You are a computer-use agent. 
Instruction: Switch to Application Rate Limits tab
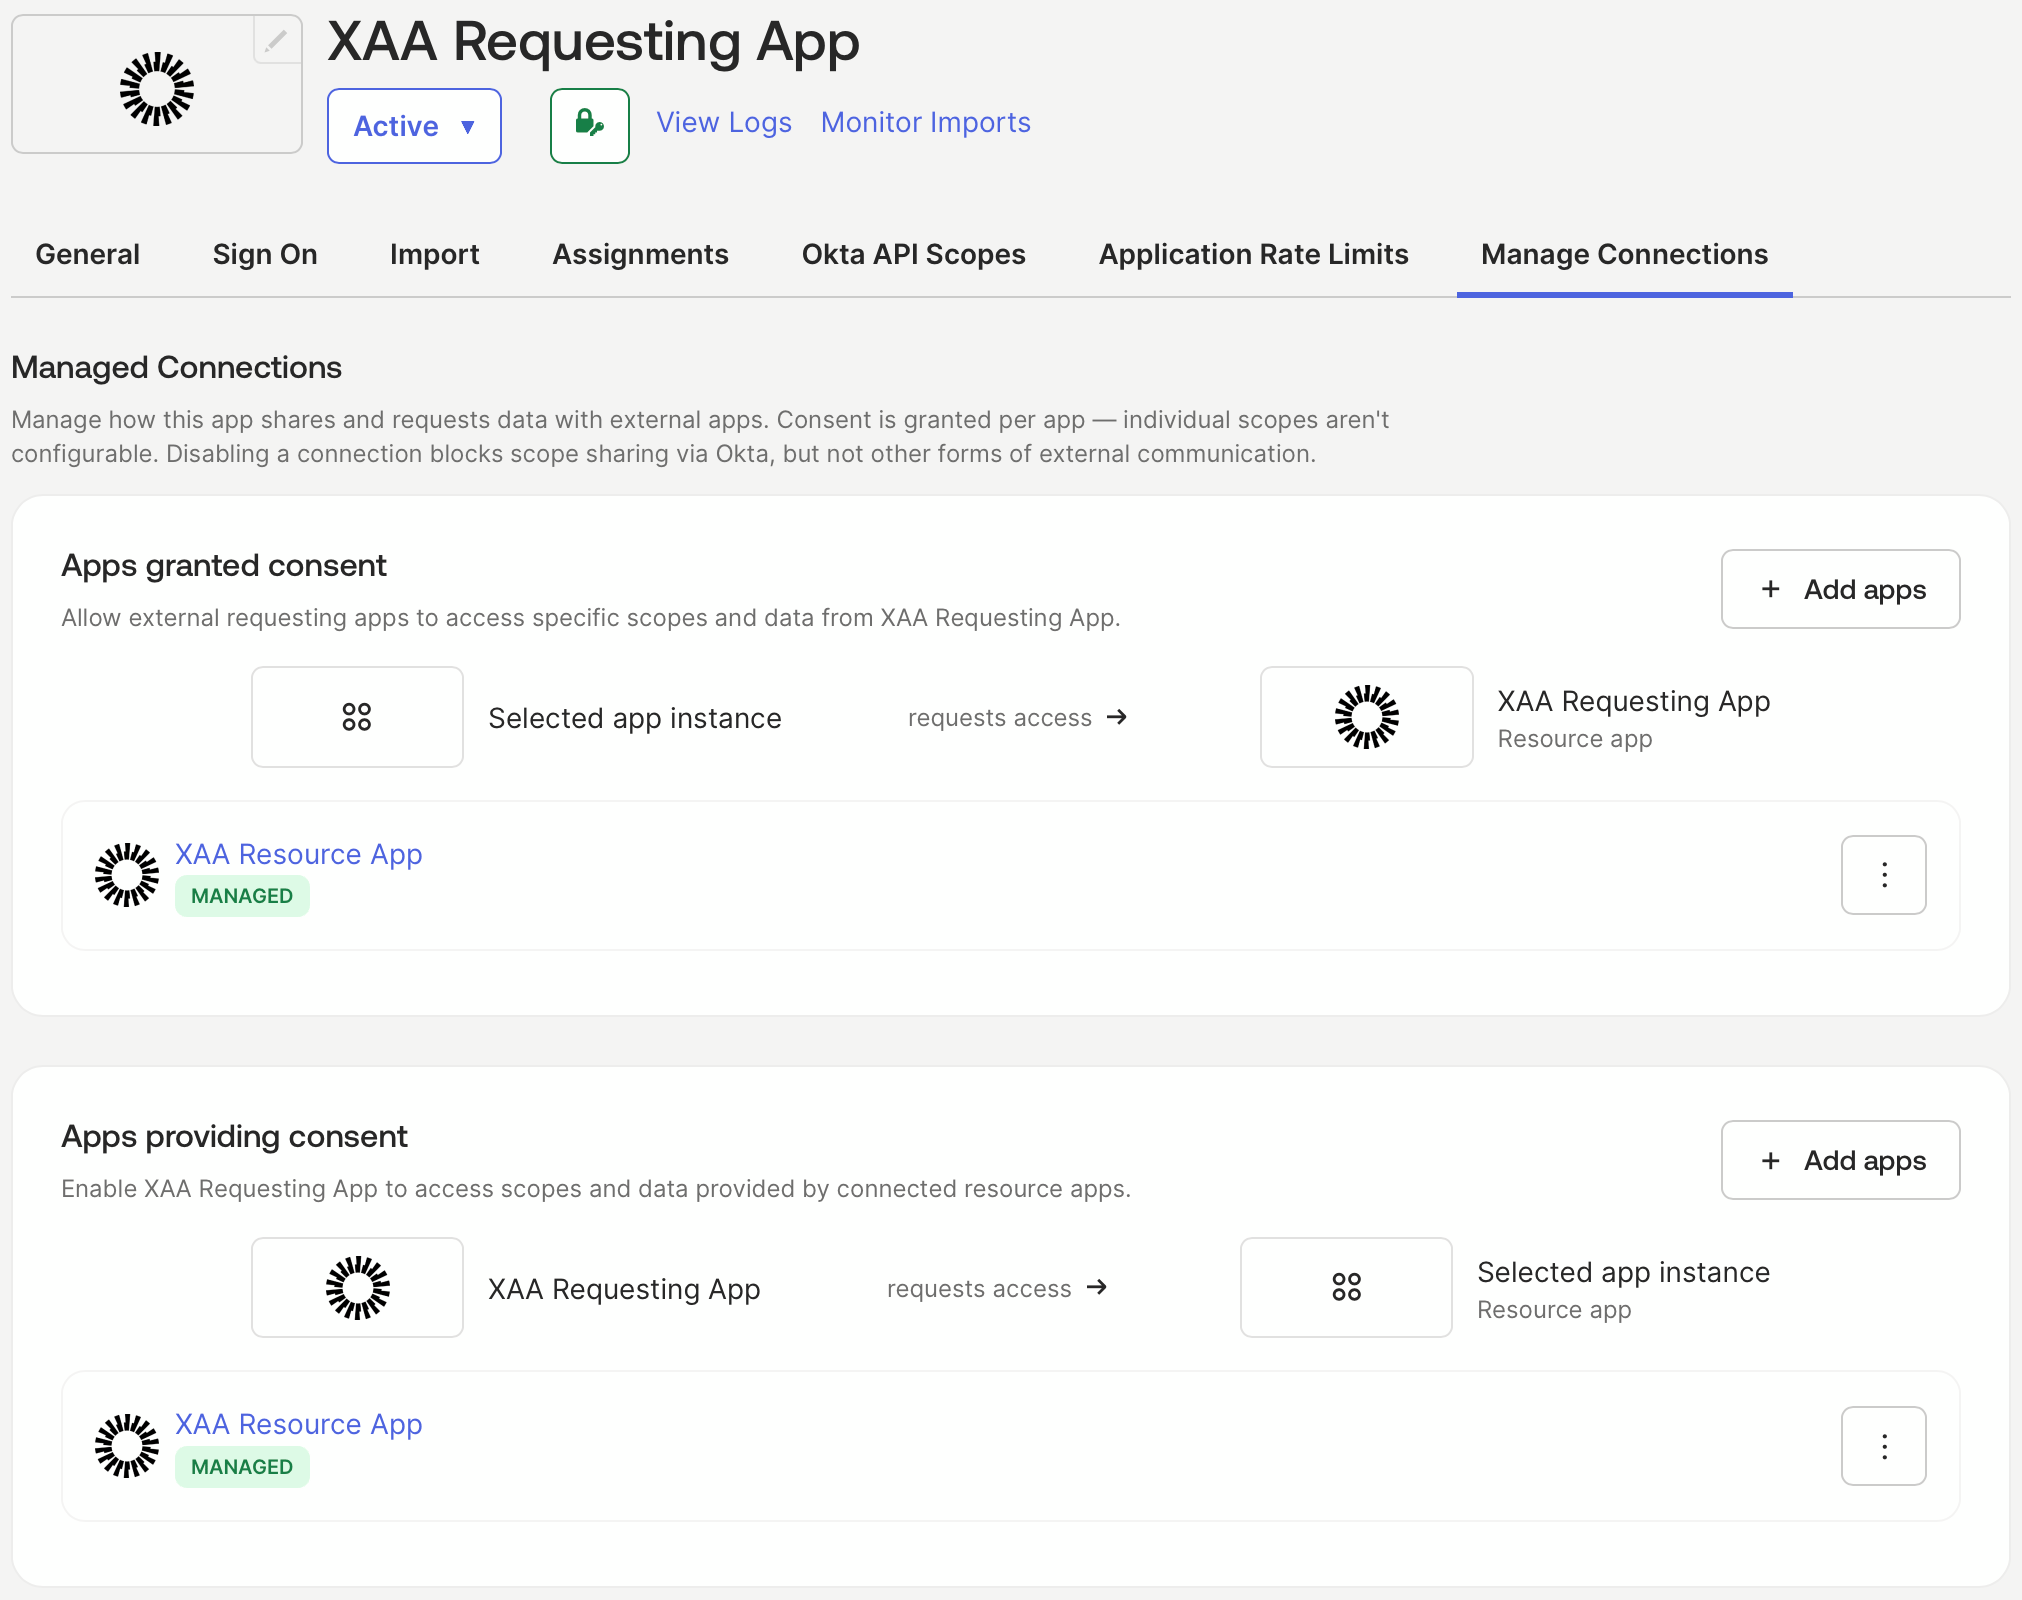pyautogui.click(x=1254, y=254)
